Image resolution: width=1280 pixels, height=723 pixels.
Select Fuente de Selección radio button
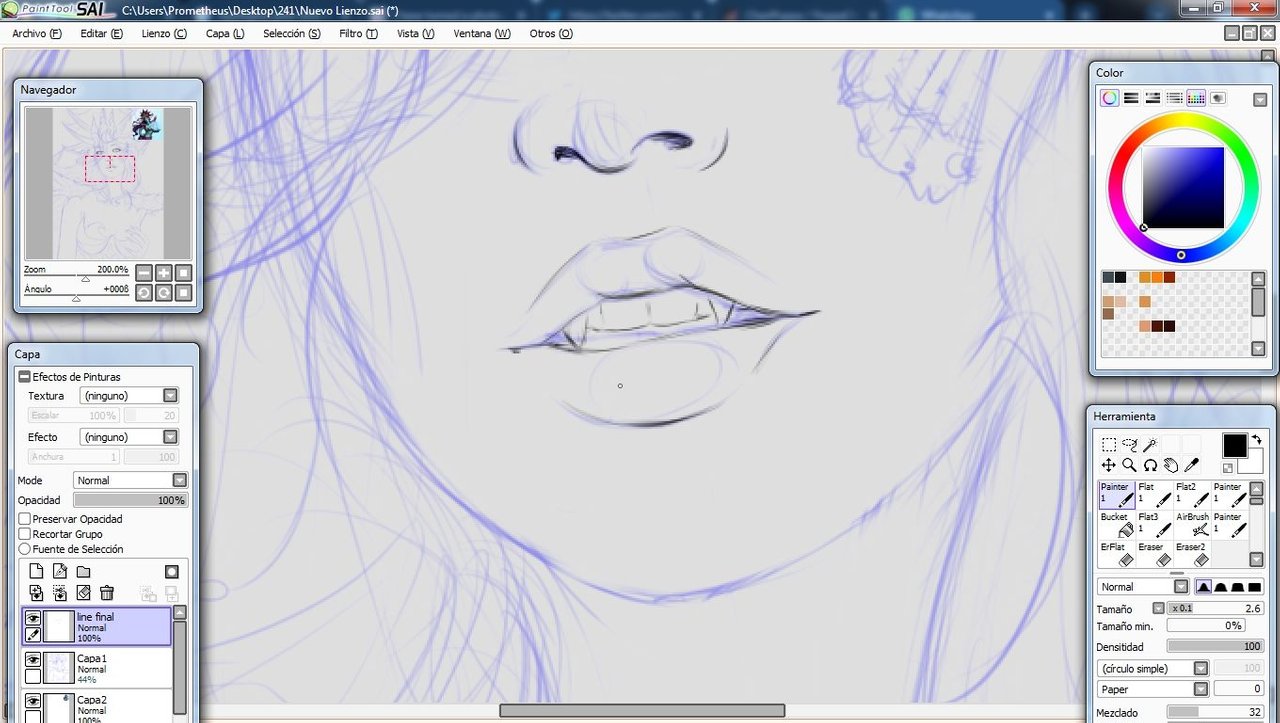click(25, 549)
